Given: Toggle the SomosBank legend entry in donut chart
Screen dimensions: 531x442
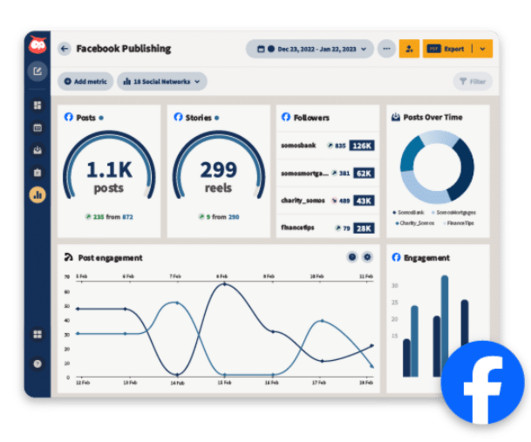Looking at the screenshot, I should pos(408,213).
